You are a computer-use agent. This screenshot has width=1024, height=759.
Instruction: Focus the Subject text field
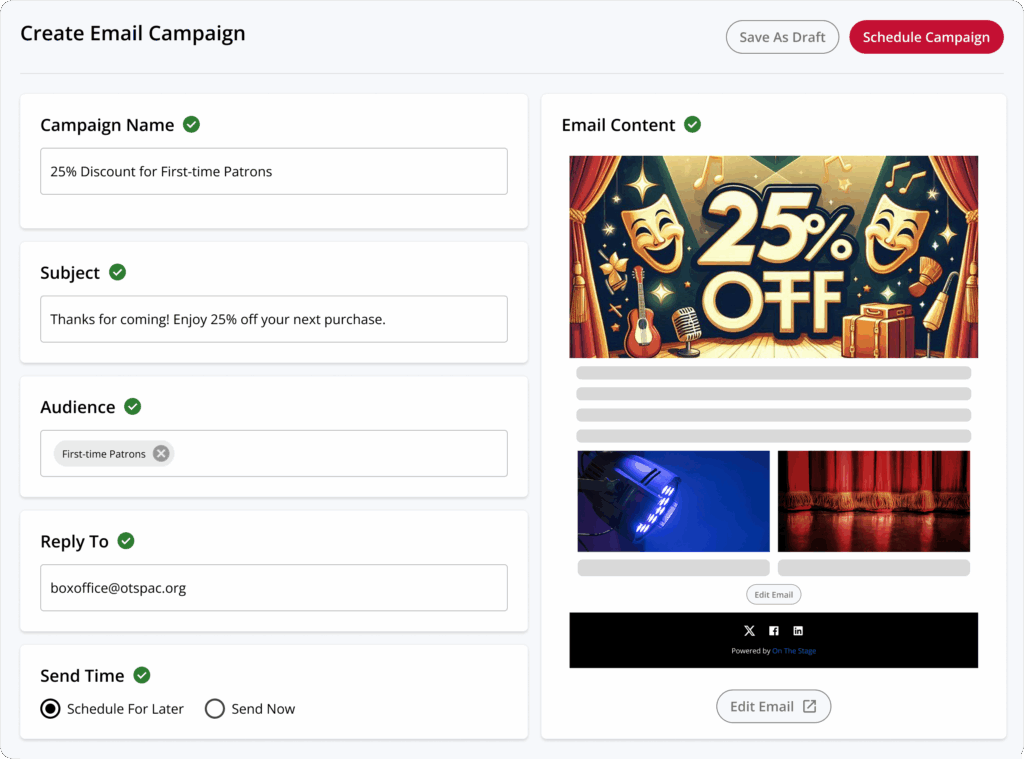click(x=274, y=319)
